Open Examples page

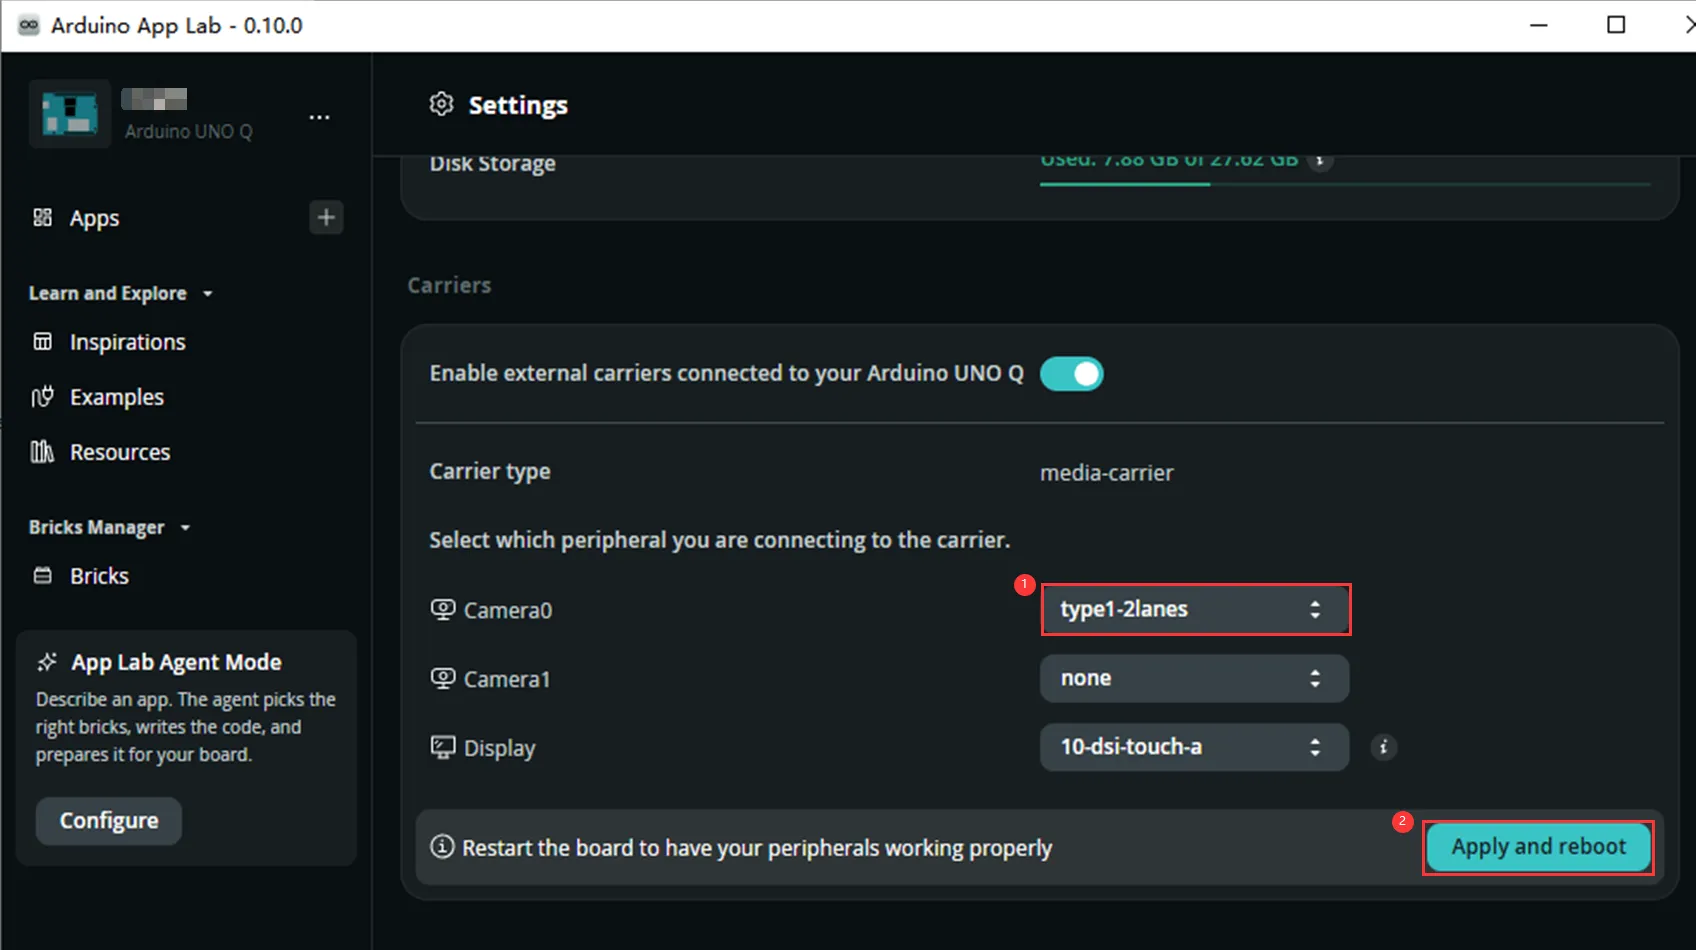(x=116, y=397)
